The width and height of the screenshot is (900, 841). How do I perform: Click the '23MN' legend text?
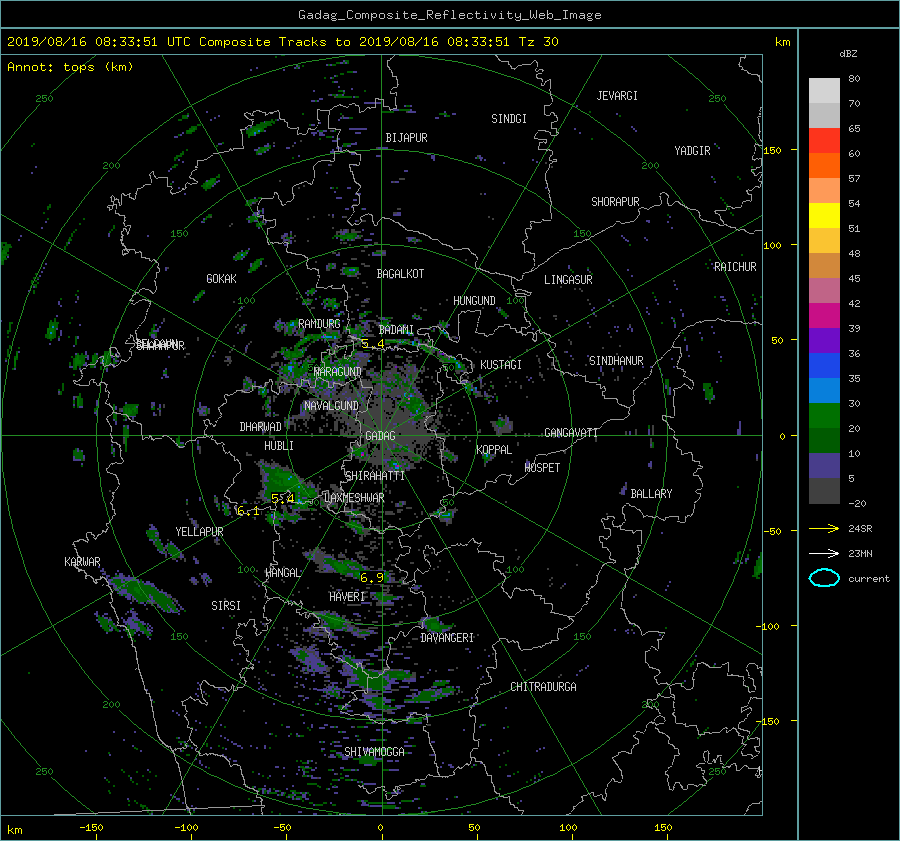coord(860,554)
